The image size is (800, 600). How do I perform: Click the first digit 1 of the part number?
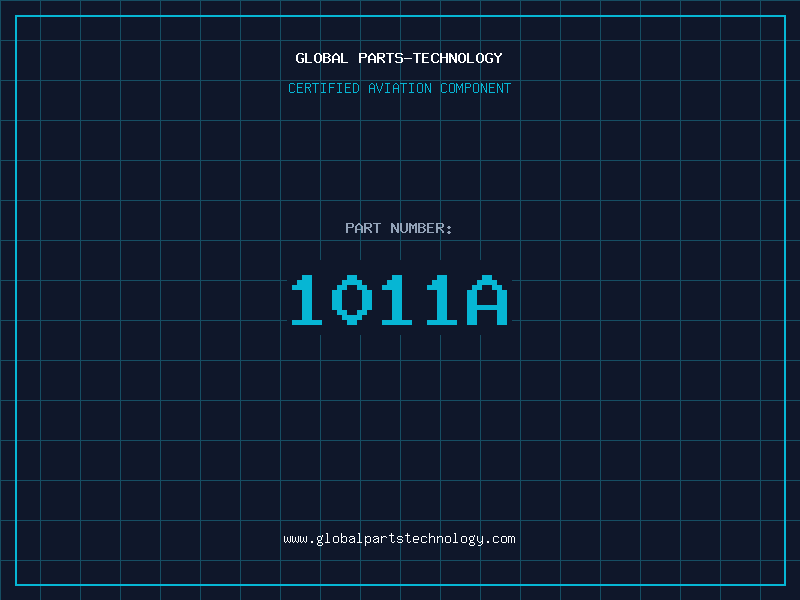pyautogui.click(x=308, y=300)
